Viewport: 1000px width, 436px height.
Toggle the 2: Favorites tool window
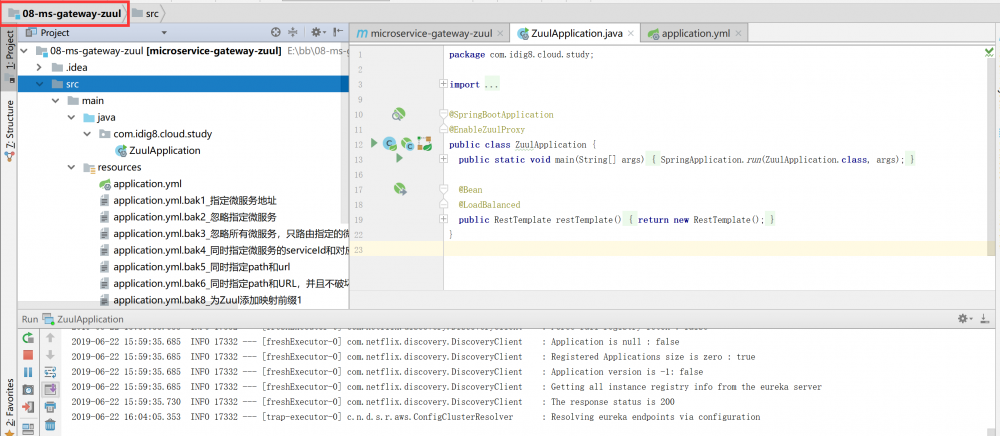9,407
